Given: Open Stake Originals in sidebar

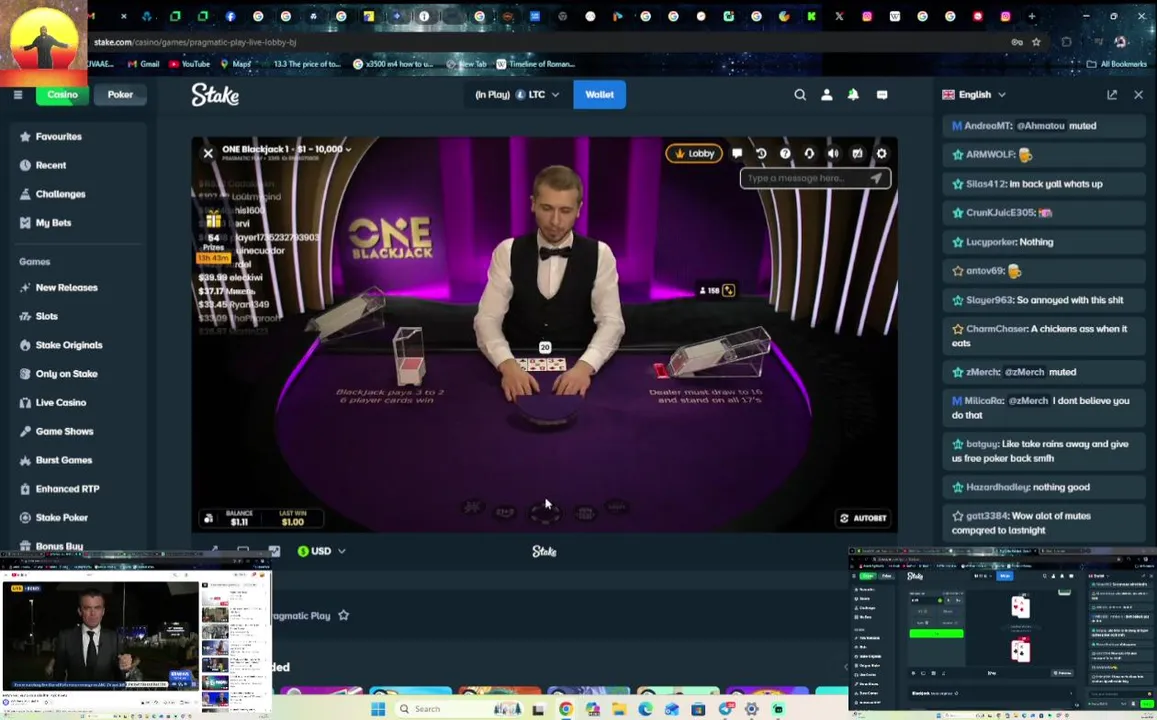Looking at the screenshot, I should tap(69, 345).
